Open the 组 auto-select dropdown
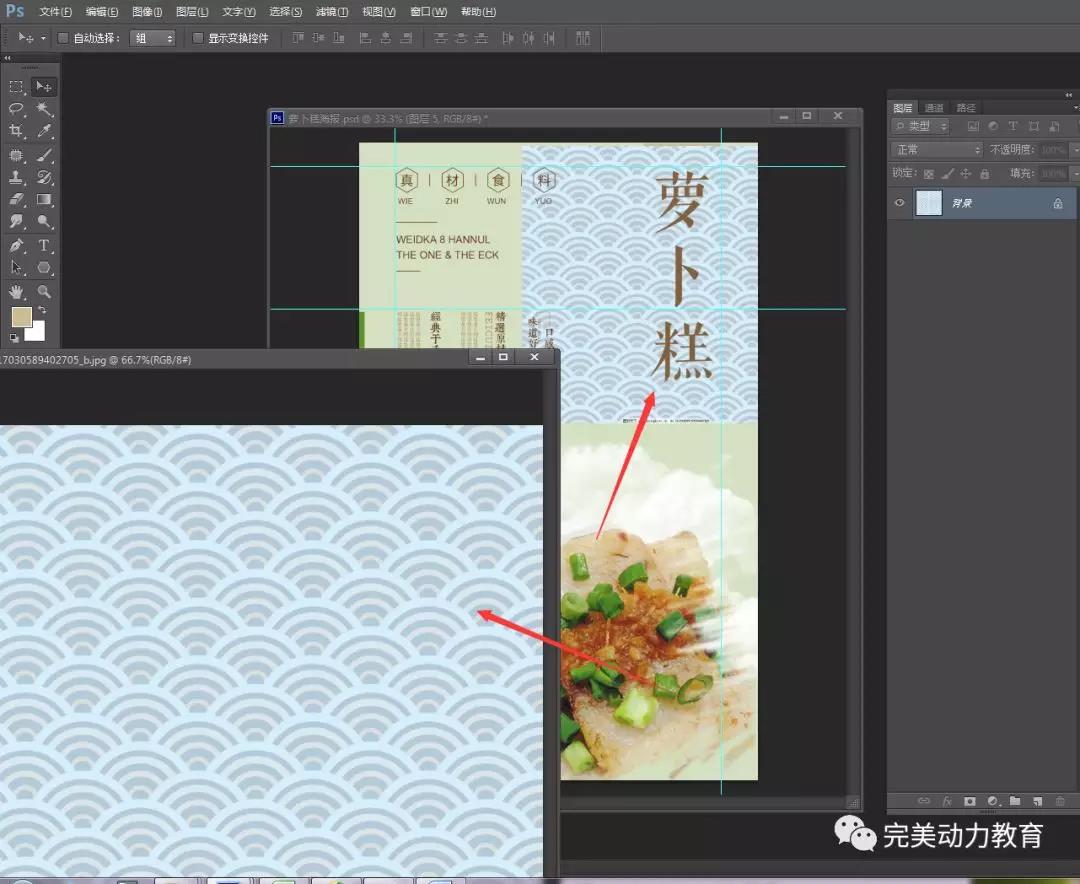This screenshot has height=884, width=1080. (154, 38)
